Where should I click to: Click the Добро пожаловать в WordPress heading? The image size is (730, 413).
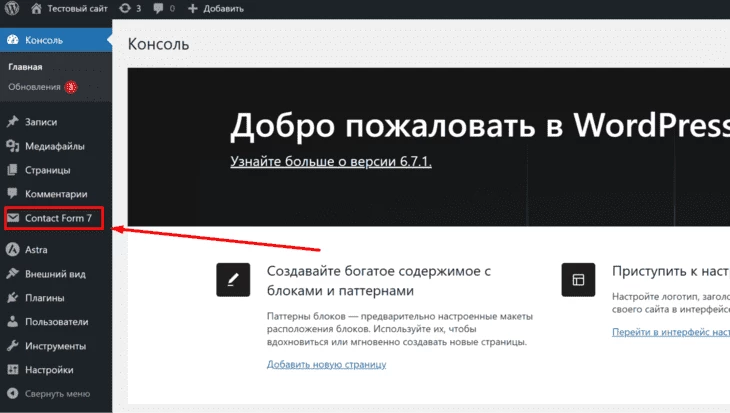click(480, 126)
